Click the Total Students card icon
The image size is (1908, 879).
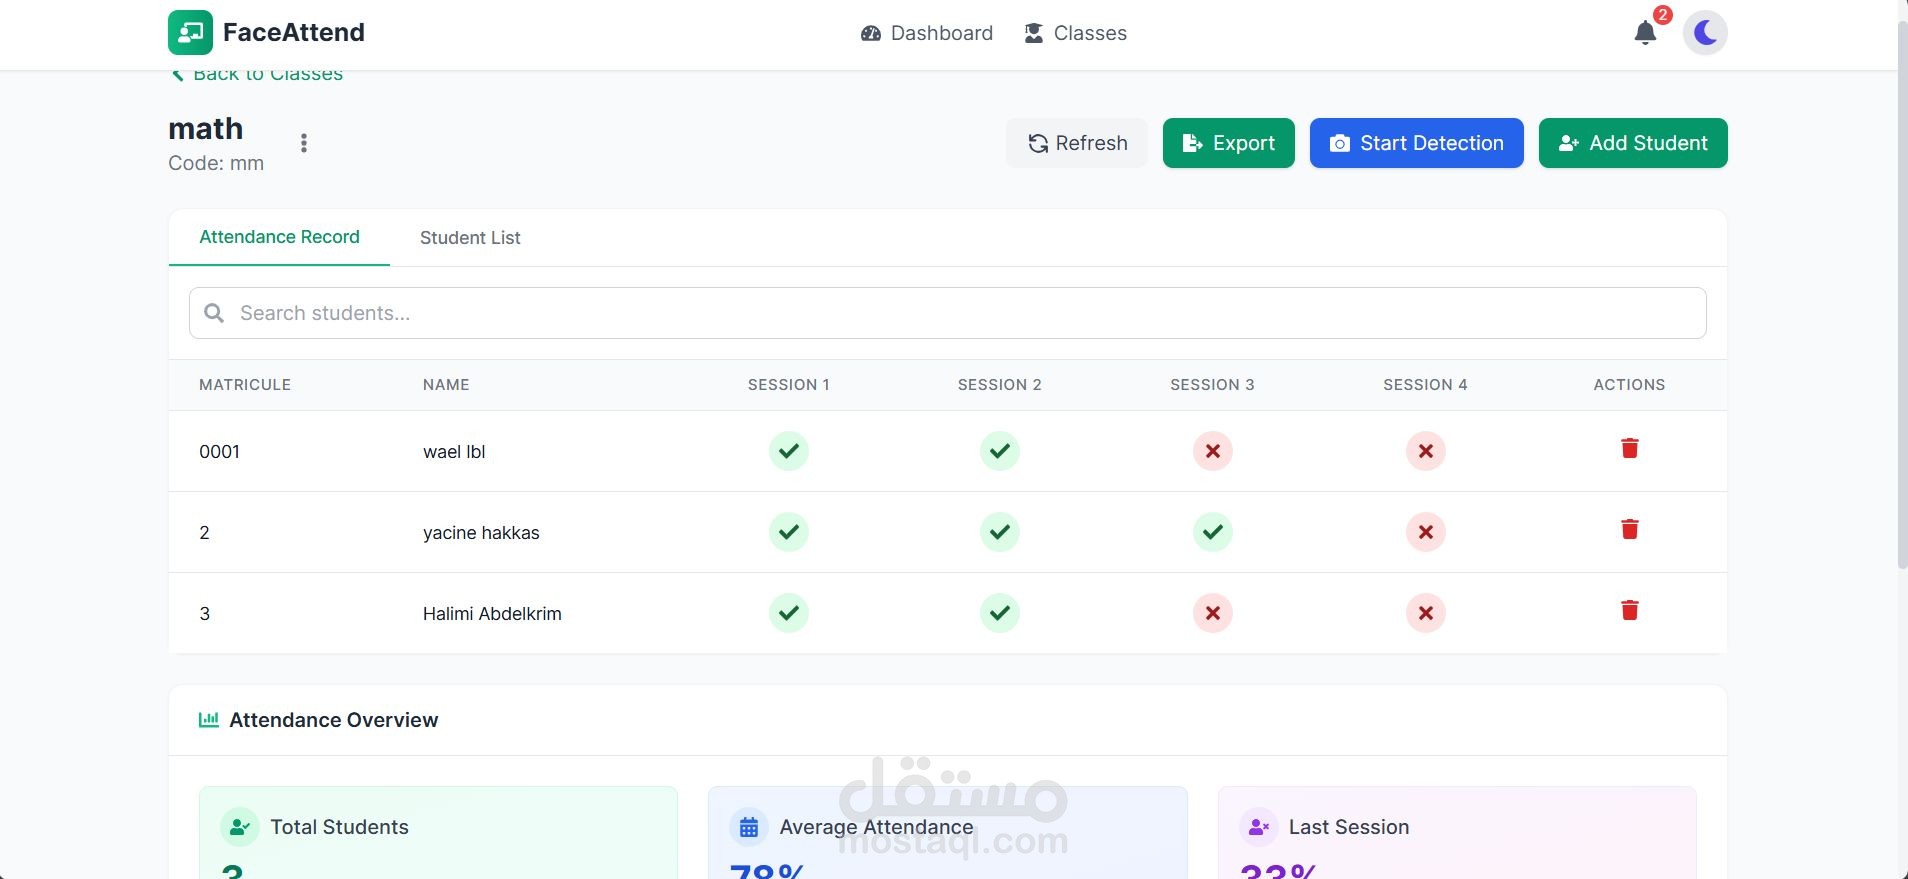pyautogui.click(x=239, y=827)
